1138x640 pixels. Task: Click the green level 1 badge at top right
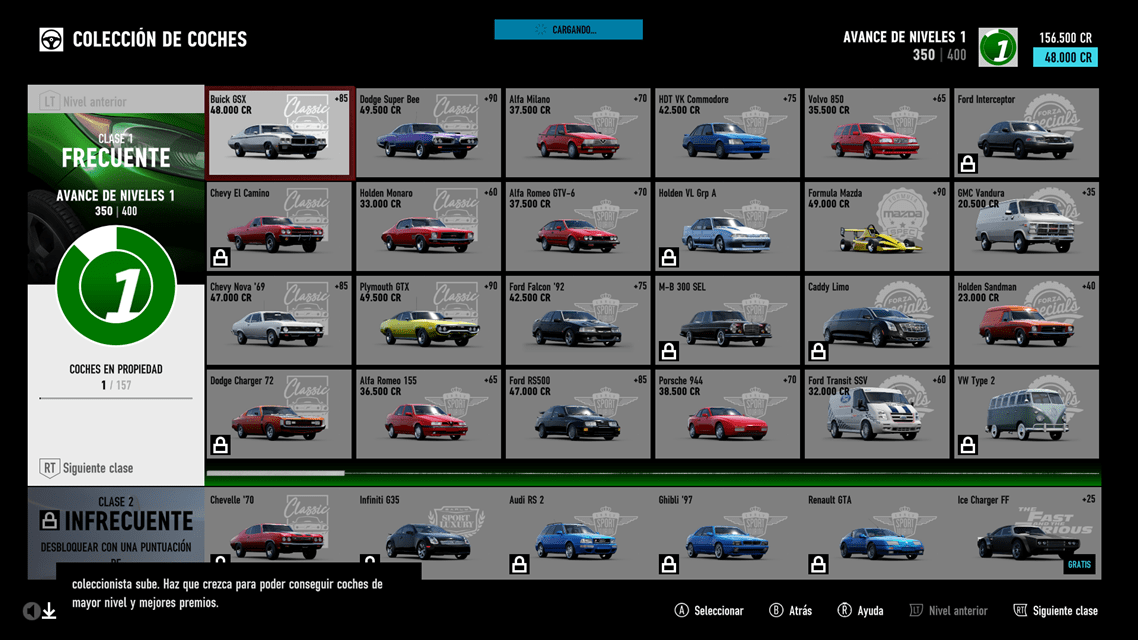pos(998,47)
